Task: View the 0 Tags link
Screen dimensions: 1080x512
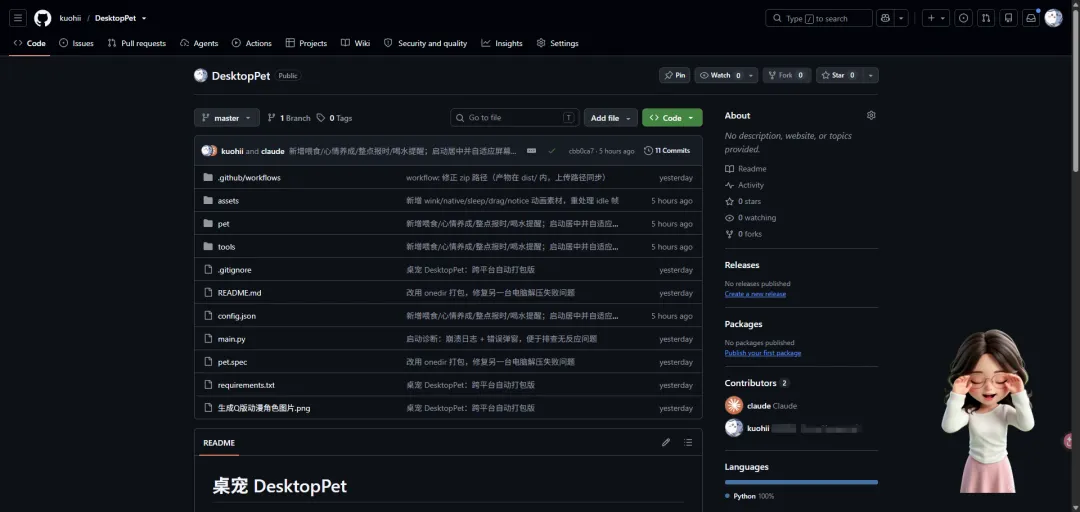Action: (x=335, y=118)
